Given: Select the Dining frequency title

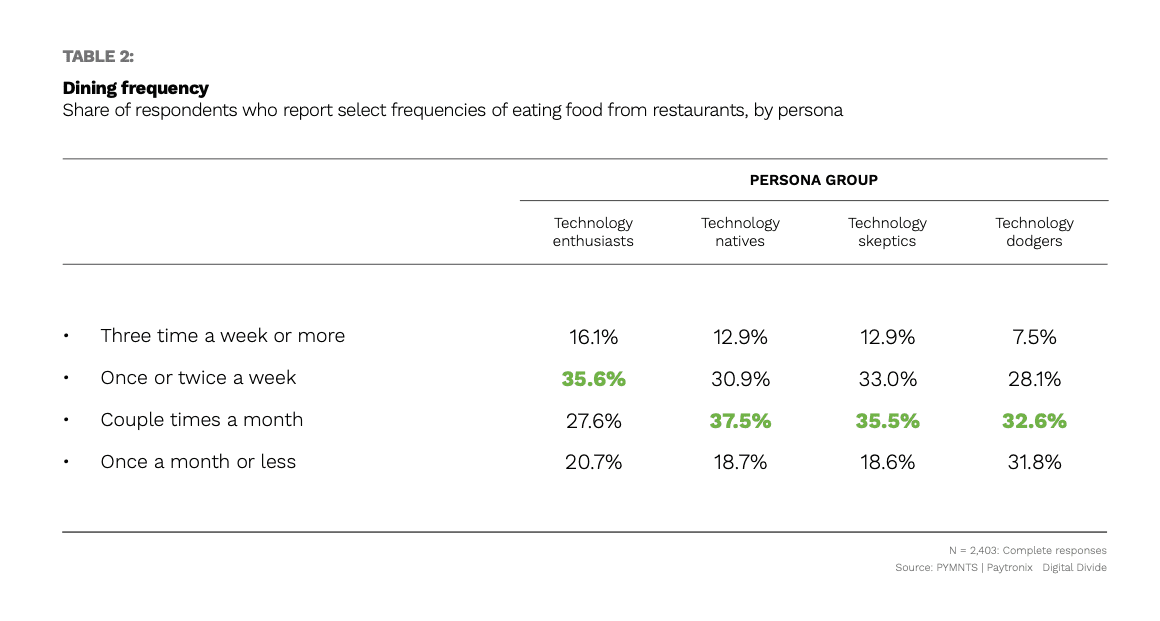Looking at the screenshot, I should [x=136, y=88].
